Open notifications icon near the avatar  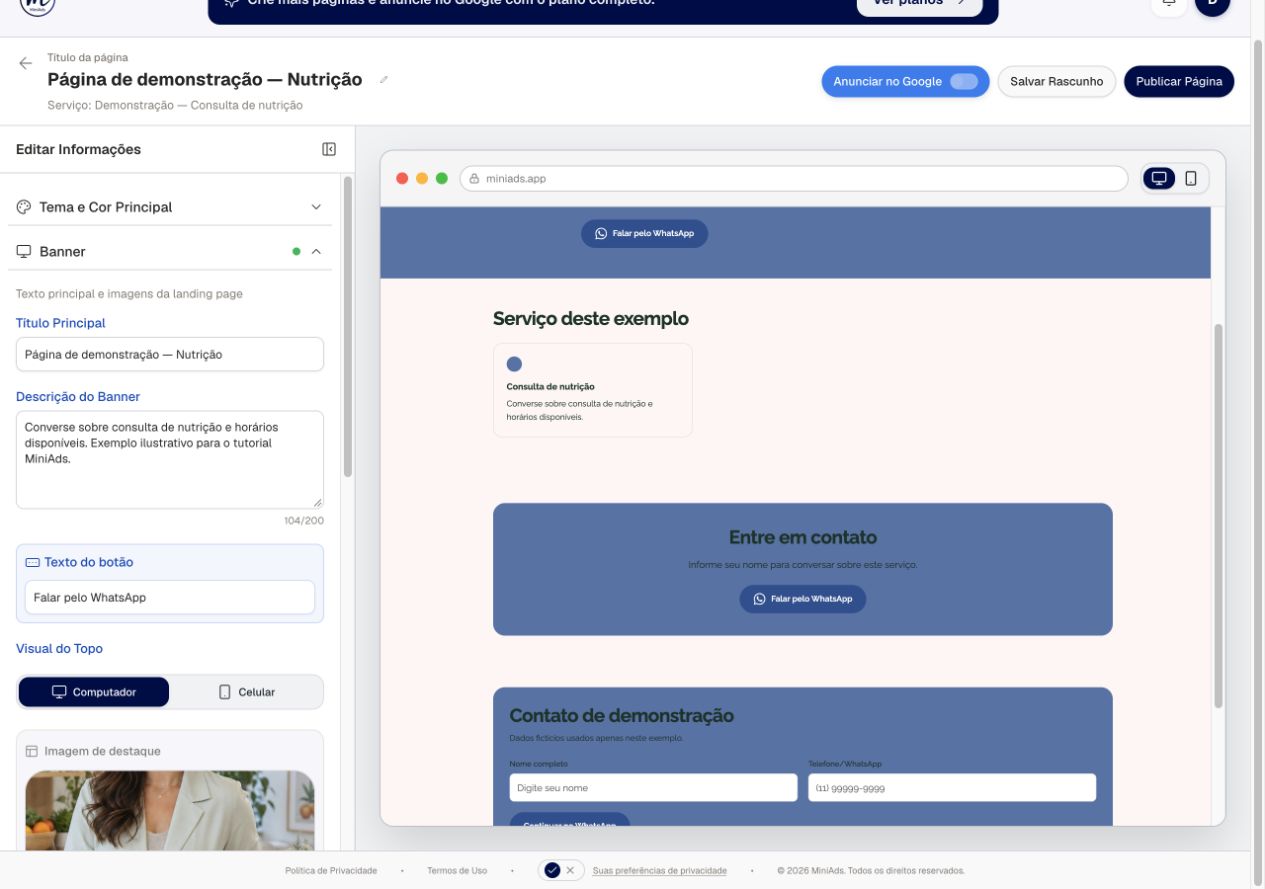tap(1168, 5)
